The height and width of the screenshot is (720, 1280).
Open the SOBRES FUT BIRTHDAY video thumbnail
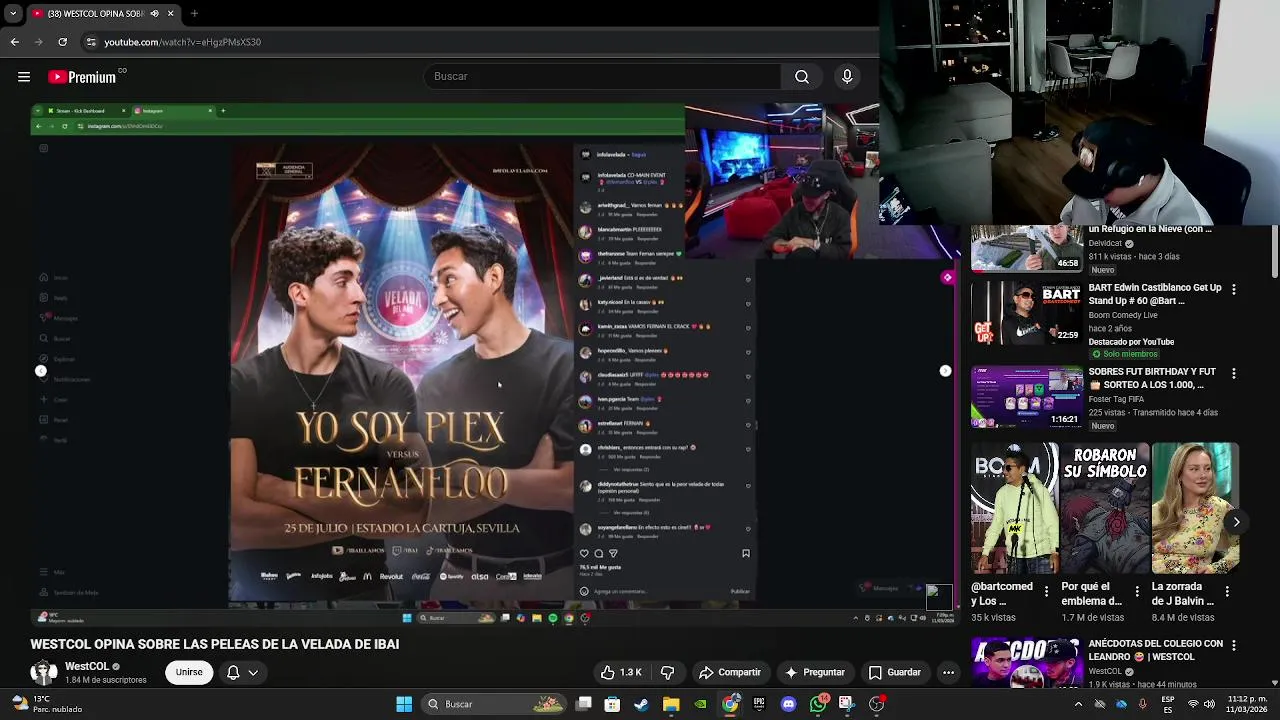click(1026, 397)
